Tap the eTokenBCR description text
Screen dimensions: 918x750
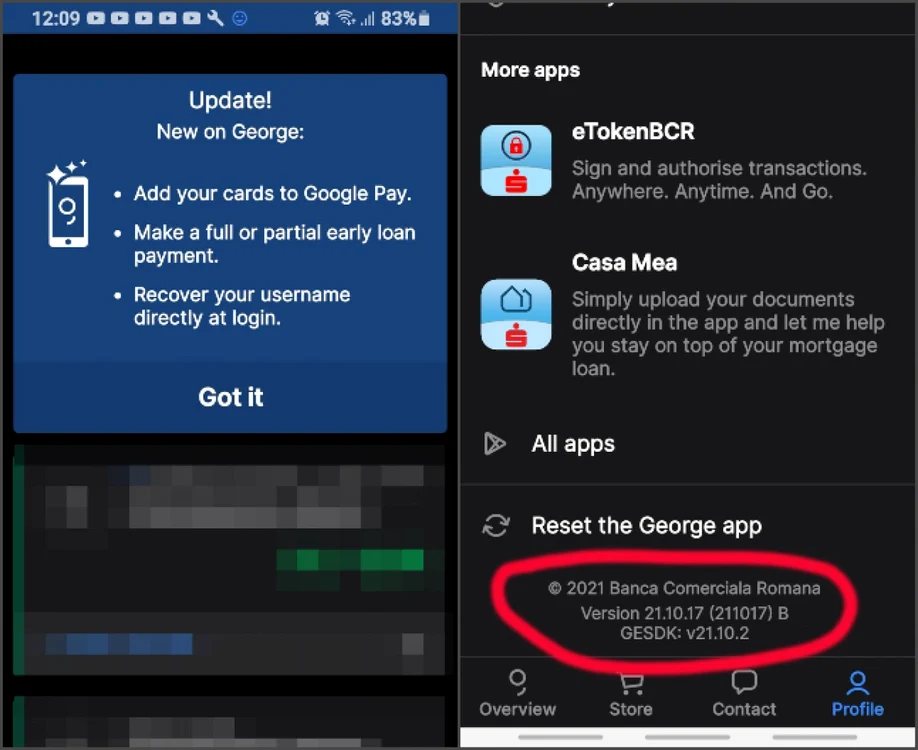[x=719, y=180]
